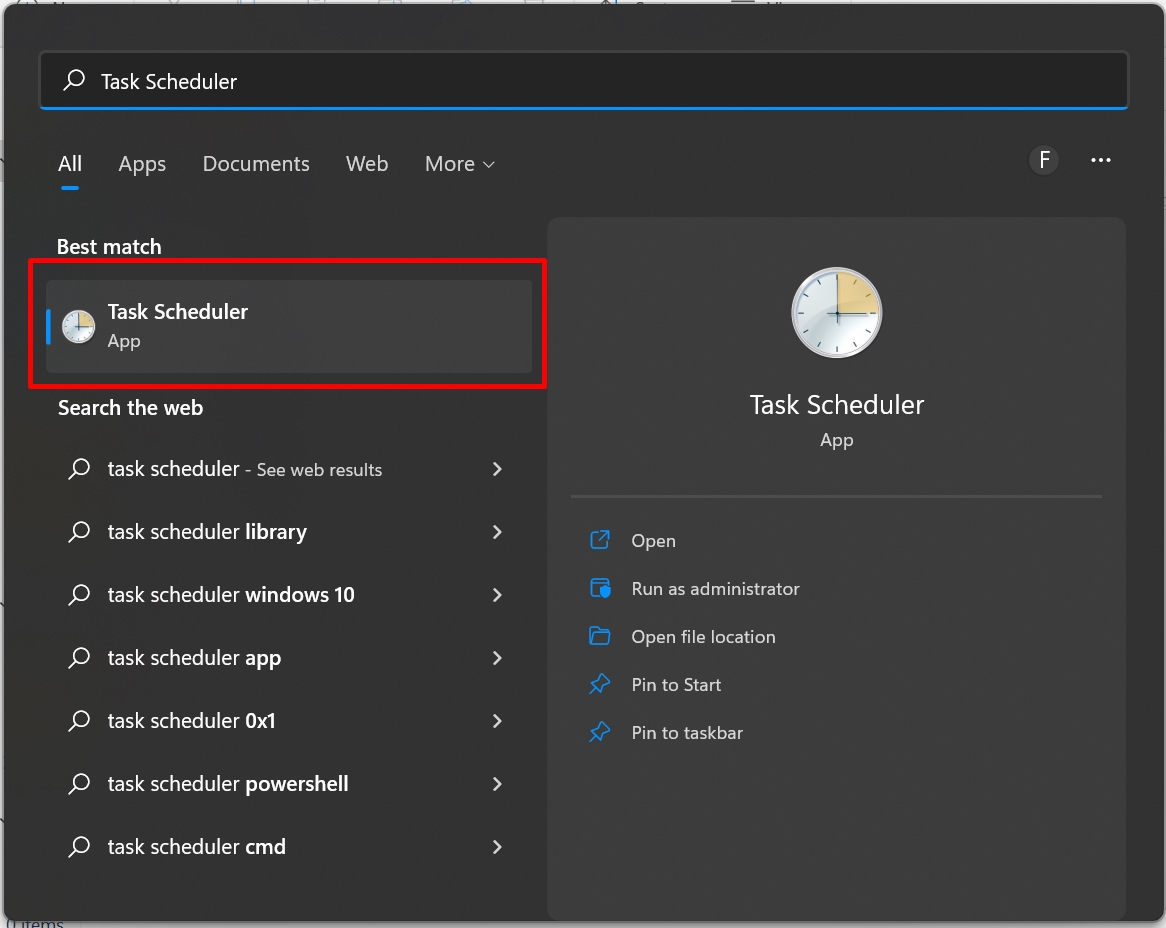
Task: Choose Pin to taskbar
Action: (x=687, y=733)
